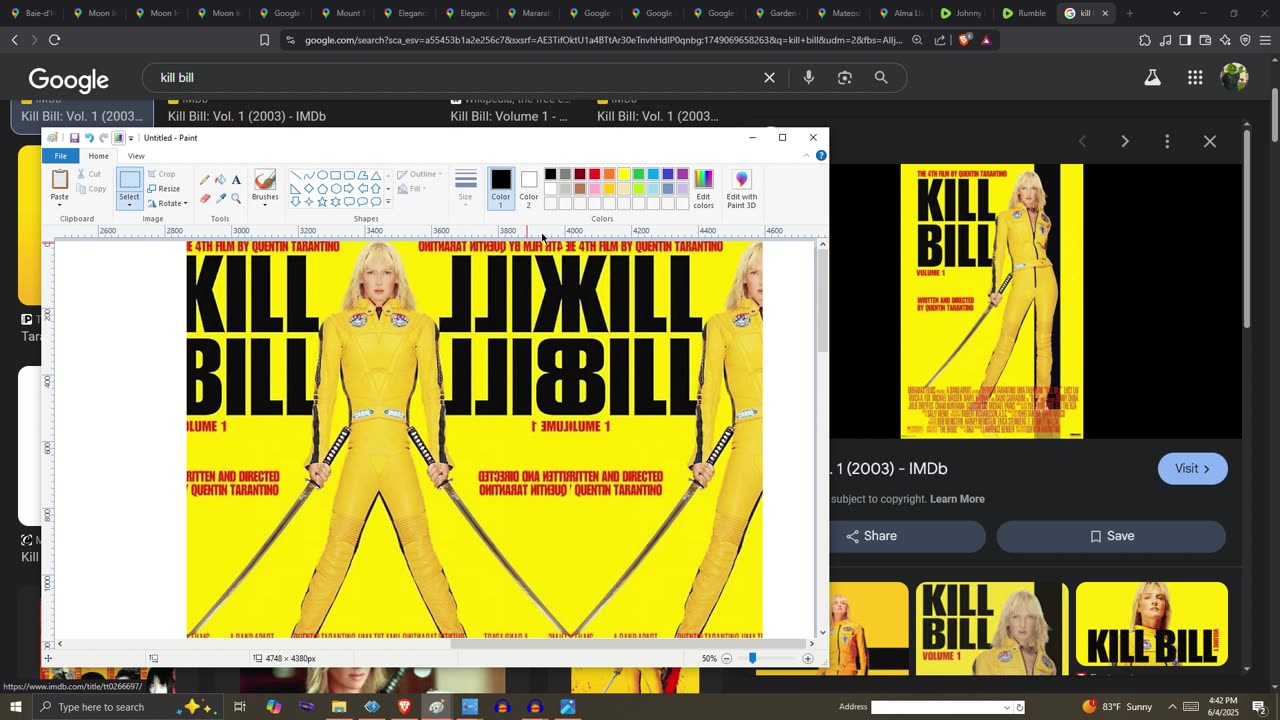
Task: Open File Explorer from the taskbar
Action: point(339,707)
